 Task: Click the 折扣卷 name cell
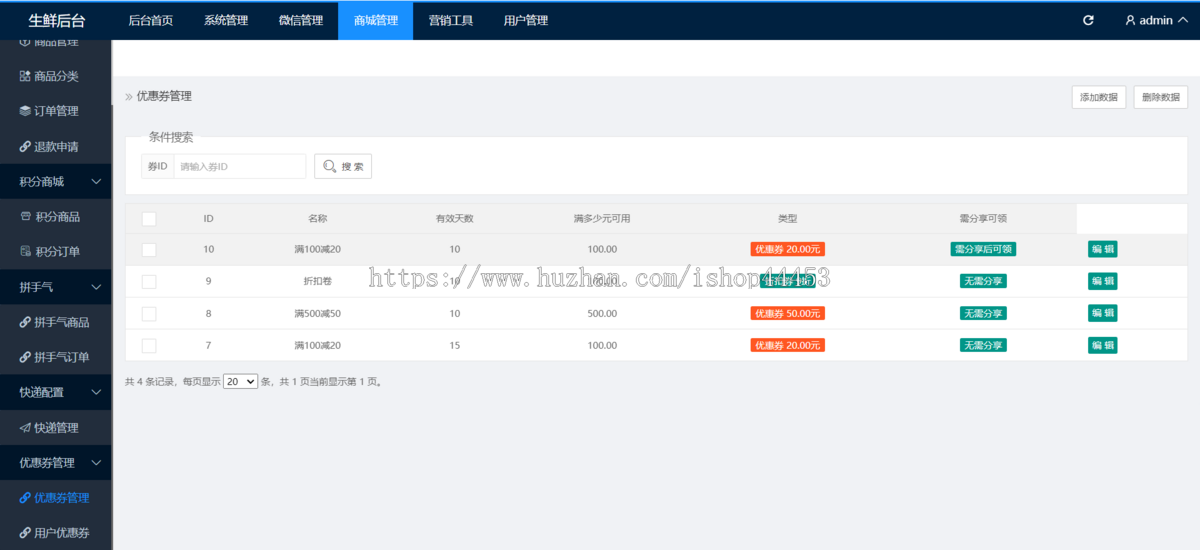(x=317, y=282)
